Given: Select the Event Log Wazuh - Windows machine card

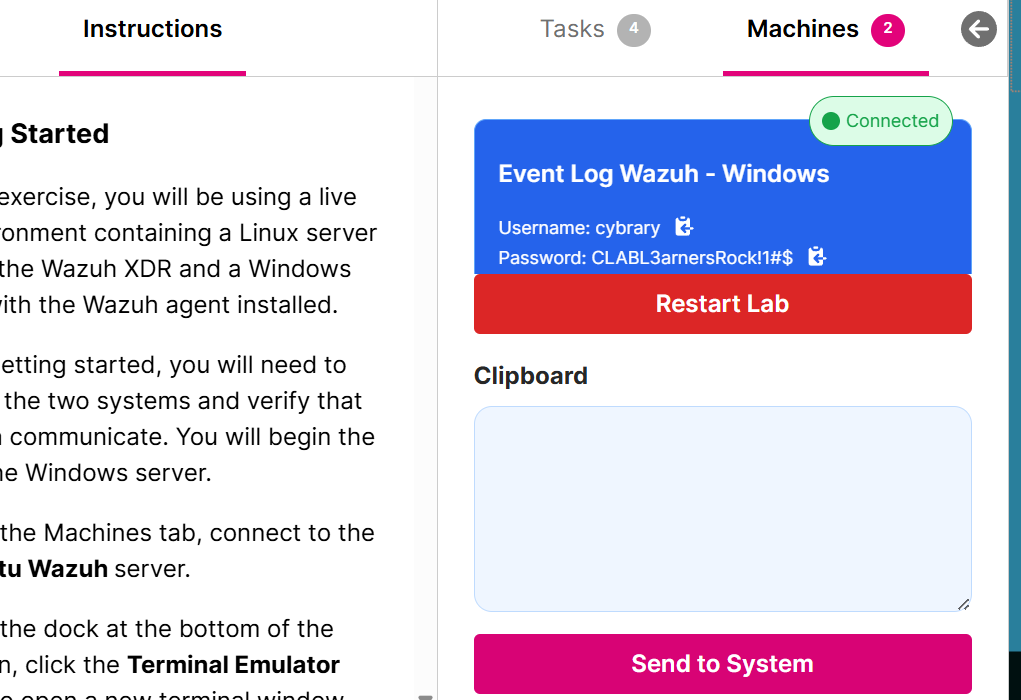Looking at the screenshot, I should [x=663, y=173].
